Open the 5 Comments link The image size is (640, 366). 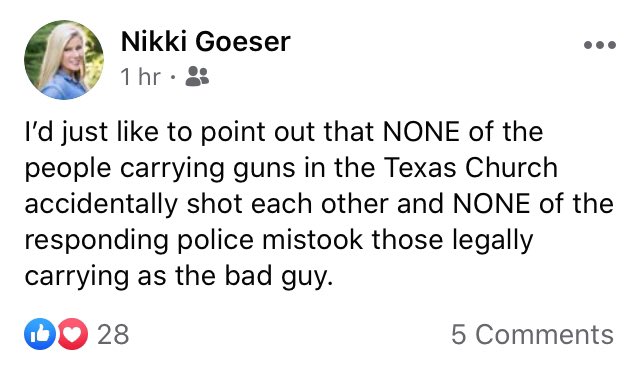coord(532,335)
